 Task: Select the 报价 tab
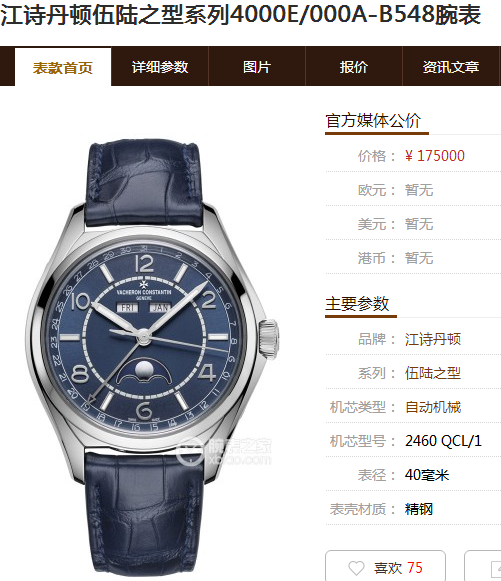pos(354,67)
